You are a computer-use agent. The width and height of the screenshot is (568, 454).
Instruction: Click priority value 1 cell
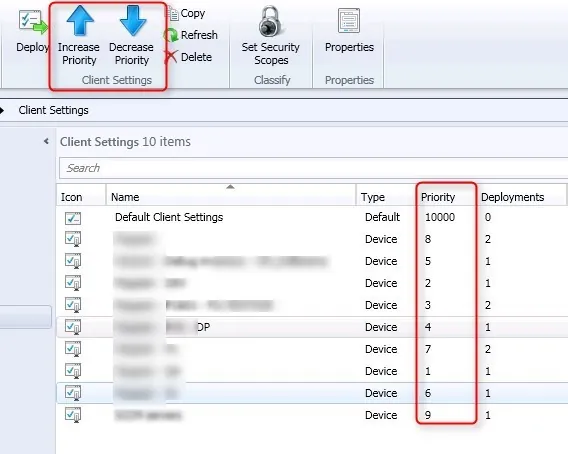pyautogui.click(x=428, y=371)
